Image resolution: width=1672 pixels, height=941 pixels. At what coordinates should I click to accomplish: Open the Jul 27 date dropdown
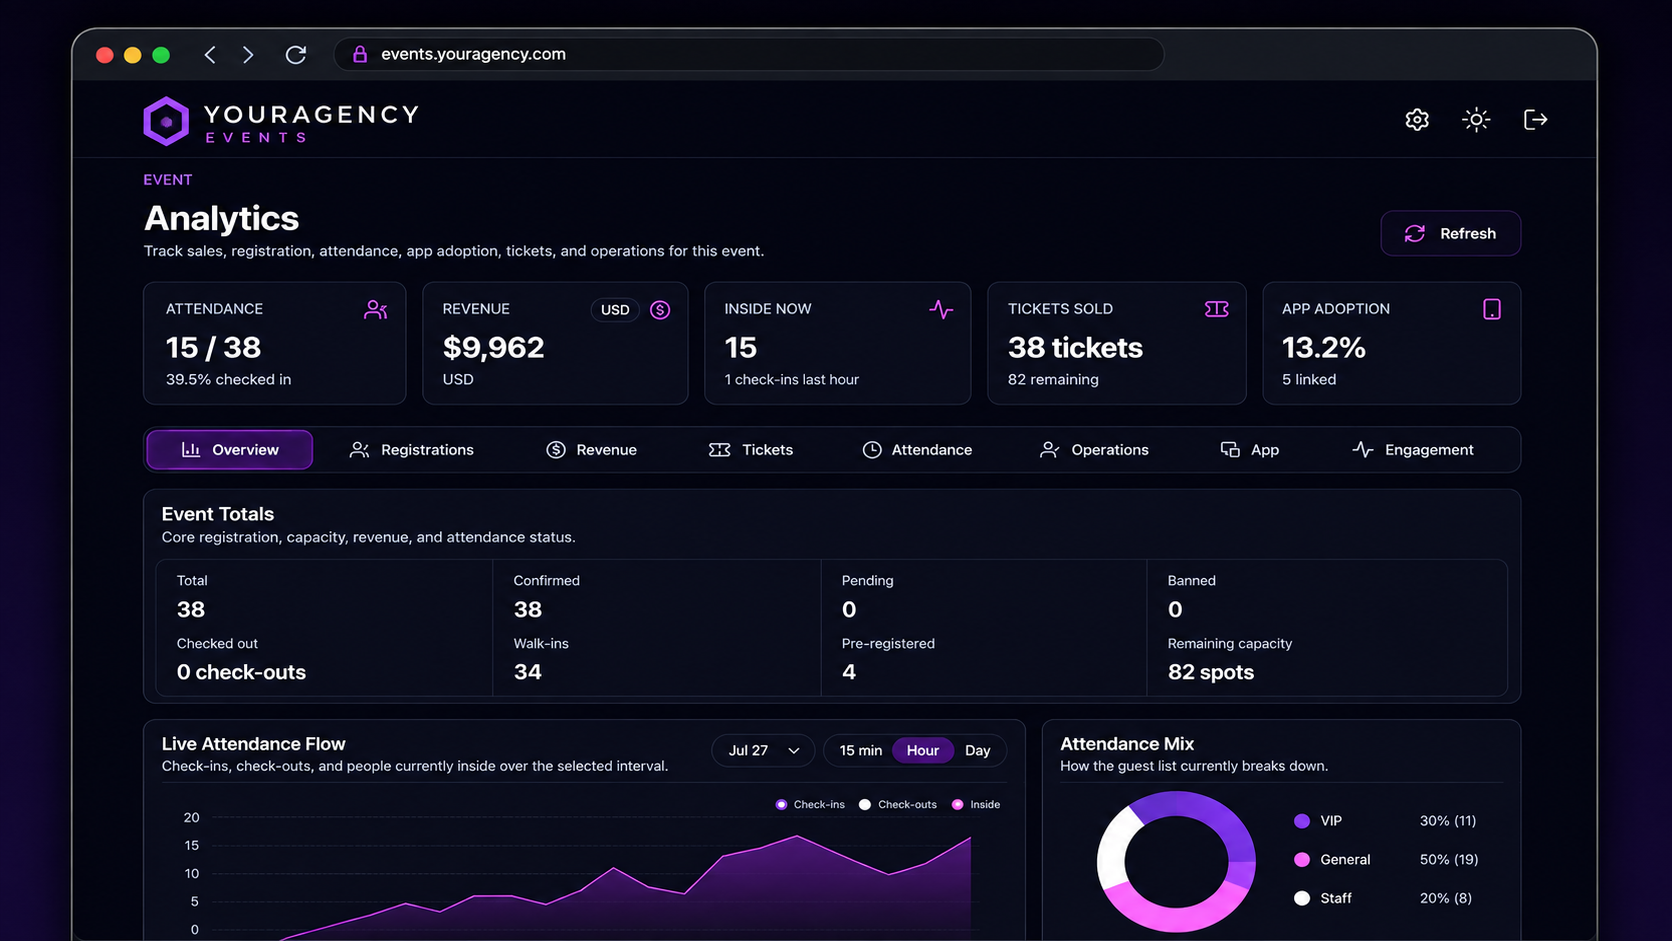click(x=763, y=750)
